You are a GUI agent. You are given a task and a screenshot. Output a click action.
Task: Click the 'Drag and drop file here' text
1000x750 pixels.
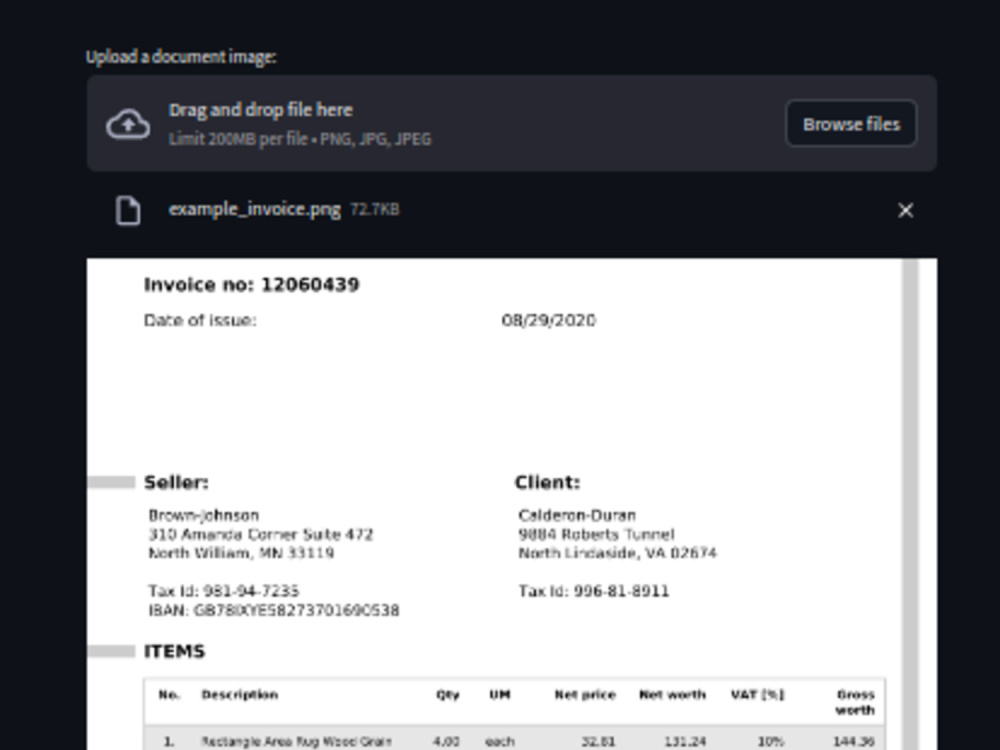[x=260, y=110]
